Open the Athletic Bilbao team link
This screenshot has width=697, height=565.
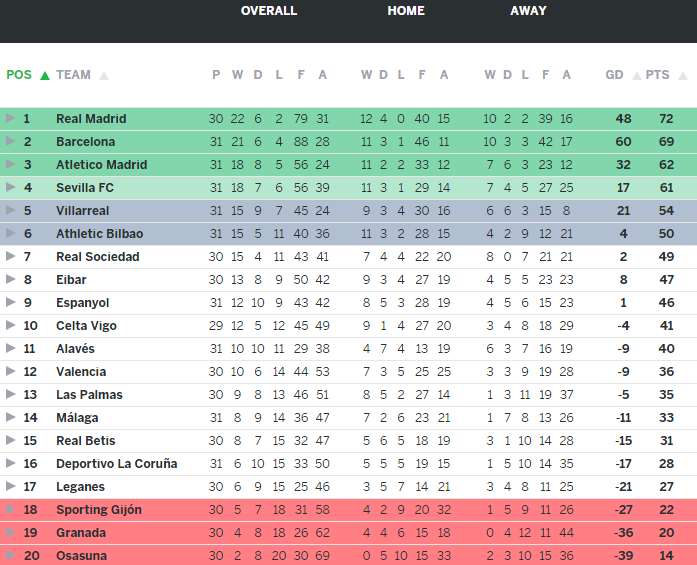[x=99, y=234]
